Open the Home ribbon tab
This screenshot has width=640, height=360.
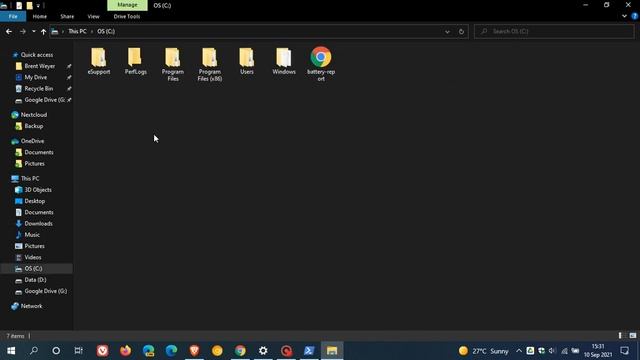(x=40, y=16)
